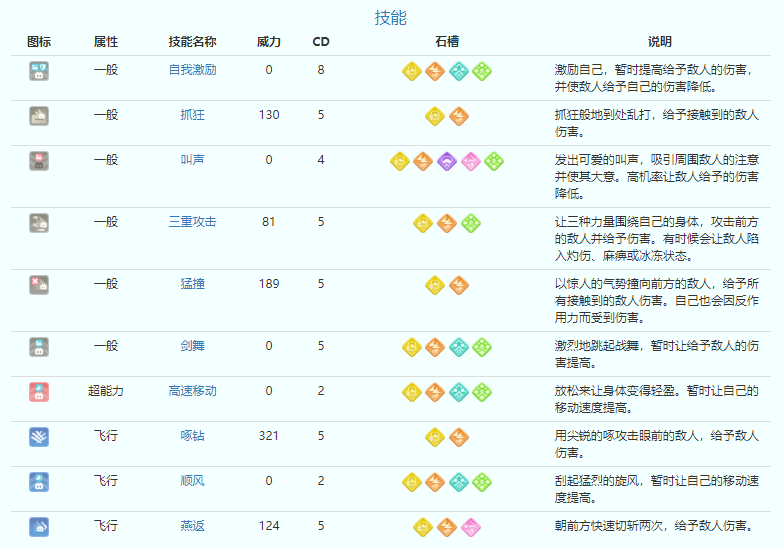Click the 技能 section heading
The height and width of the screenshot is (548, 784).
pos(391,18)
